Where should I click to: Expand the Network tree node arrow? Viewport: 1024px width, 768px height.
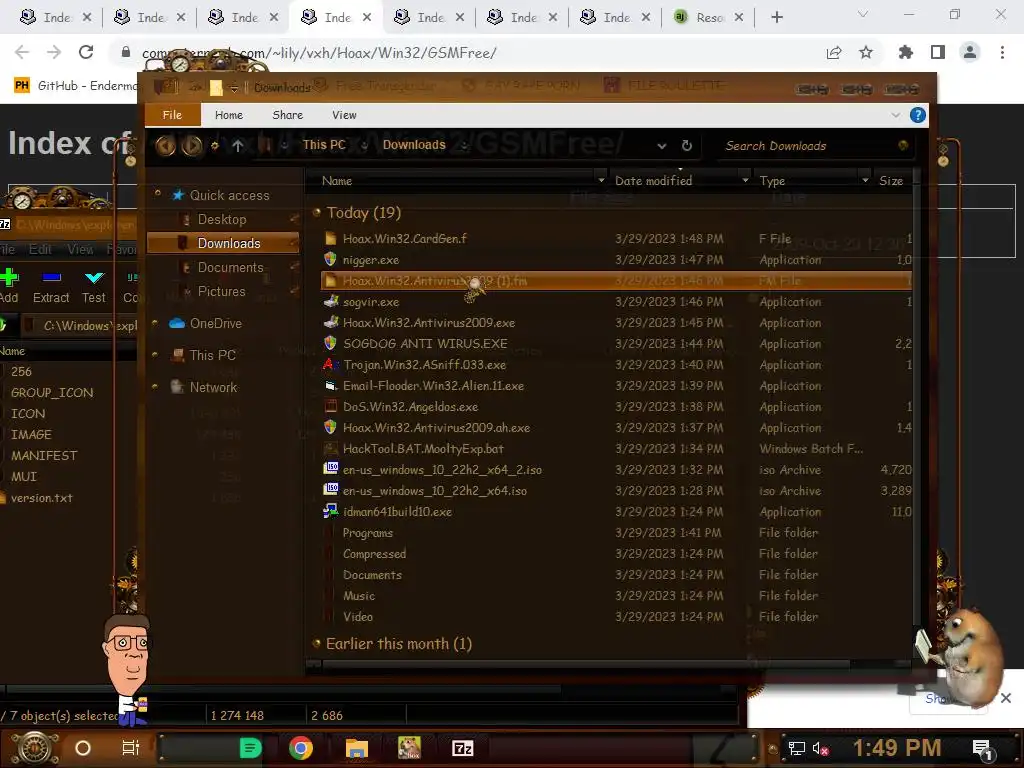point(155,387)
